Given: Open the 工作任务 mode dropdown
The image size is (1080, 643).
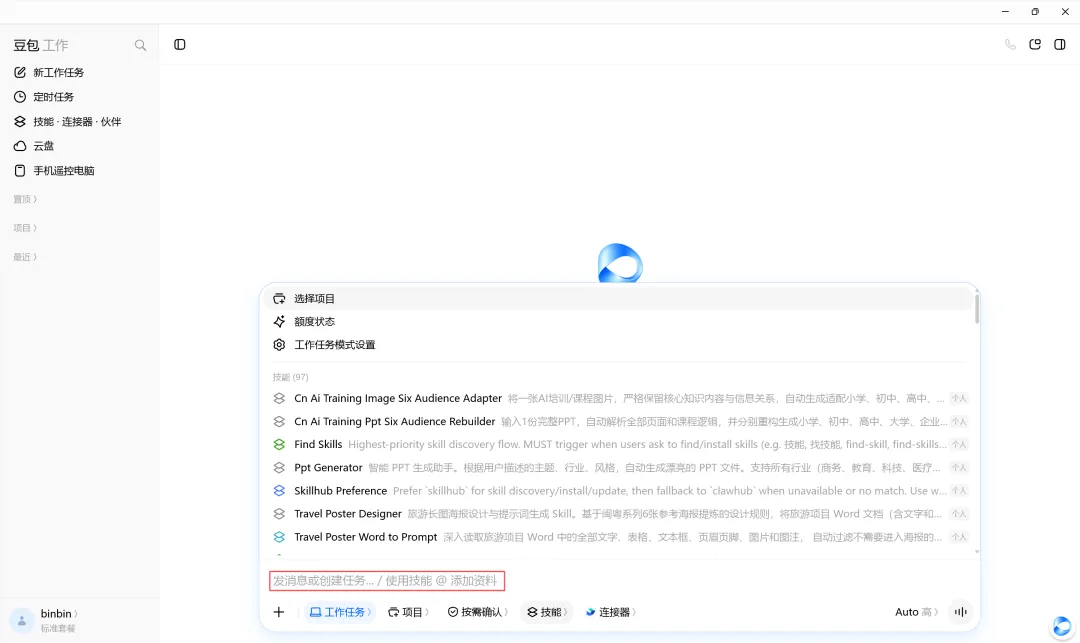Looking at the screenshot, I should 340,612.
